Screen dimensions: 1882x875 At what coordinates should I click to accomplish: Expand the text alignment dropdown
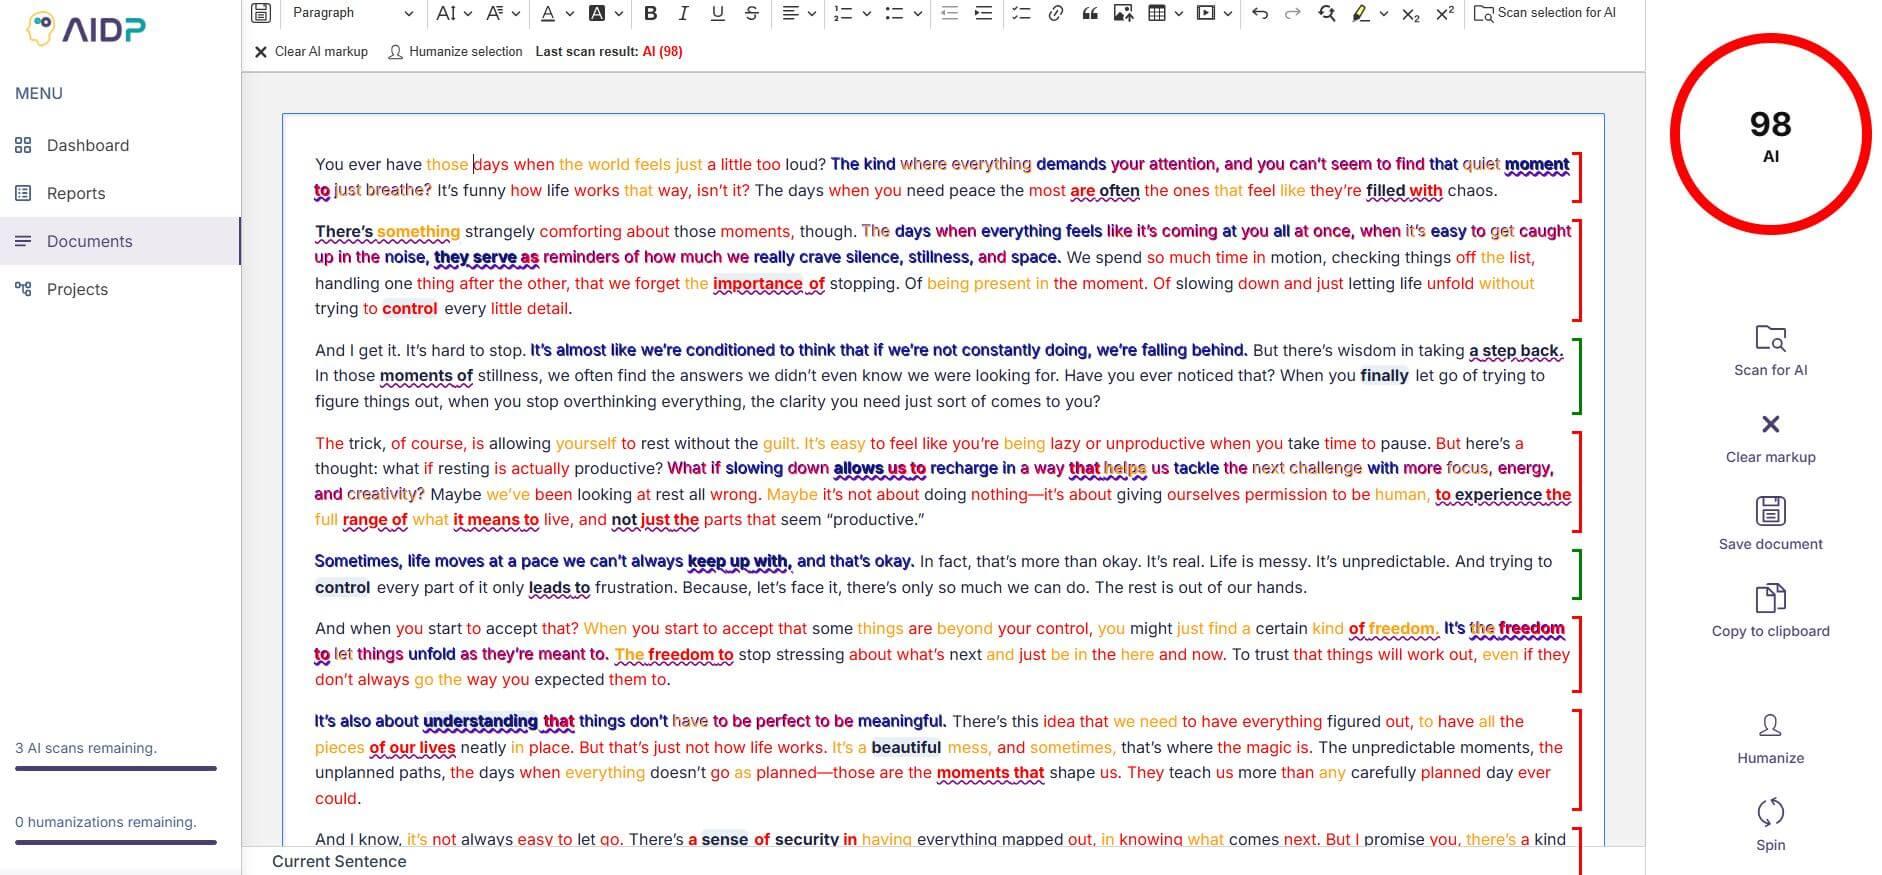point(798,13)
